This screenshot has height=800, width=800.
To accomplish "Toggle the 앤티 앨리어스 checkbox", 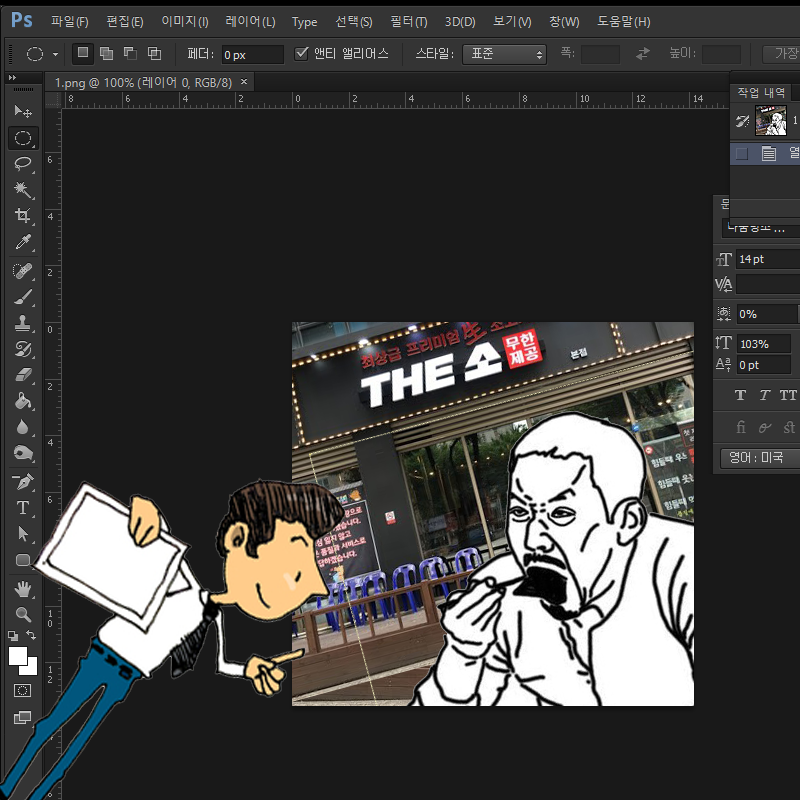I will pos(302,53).
